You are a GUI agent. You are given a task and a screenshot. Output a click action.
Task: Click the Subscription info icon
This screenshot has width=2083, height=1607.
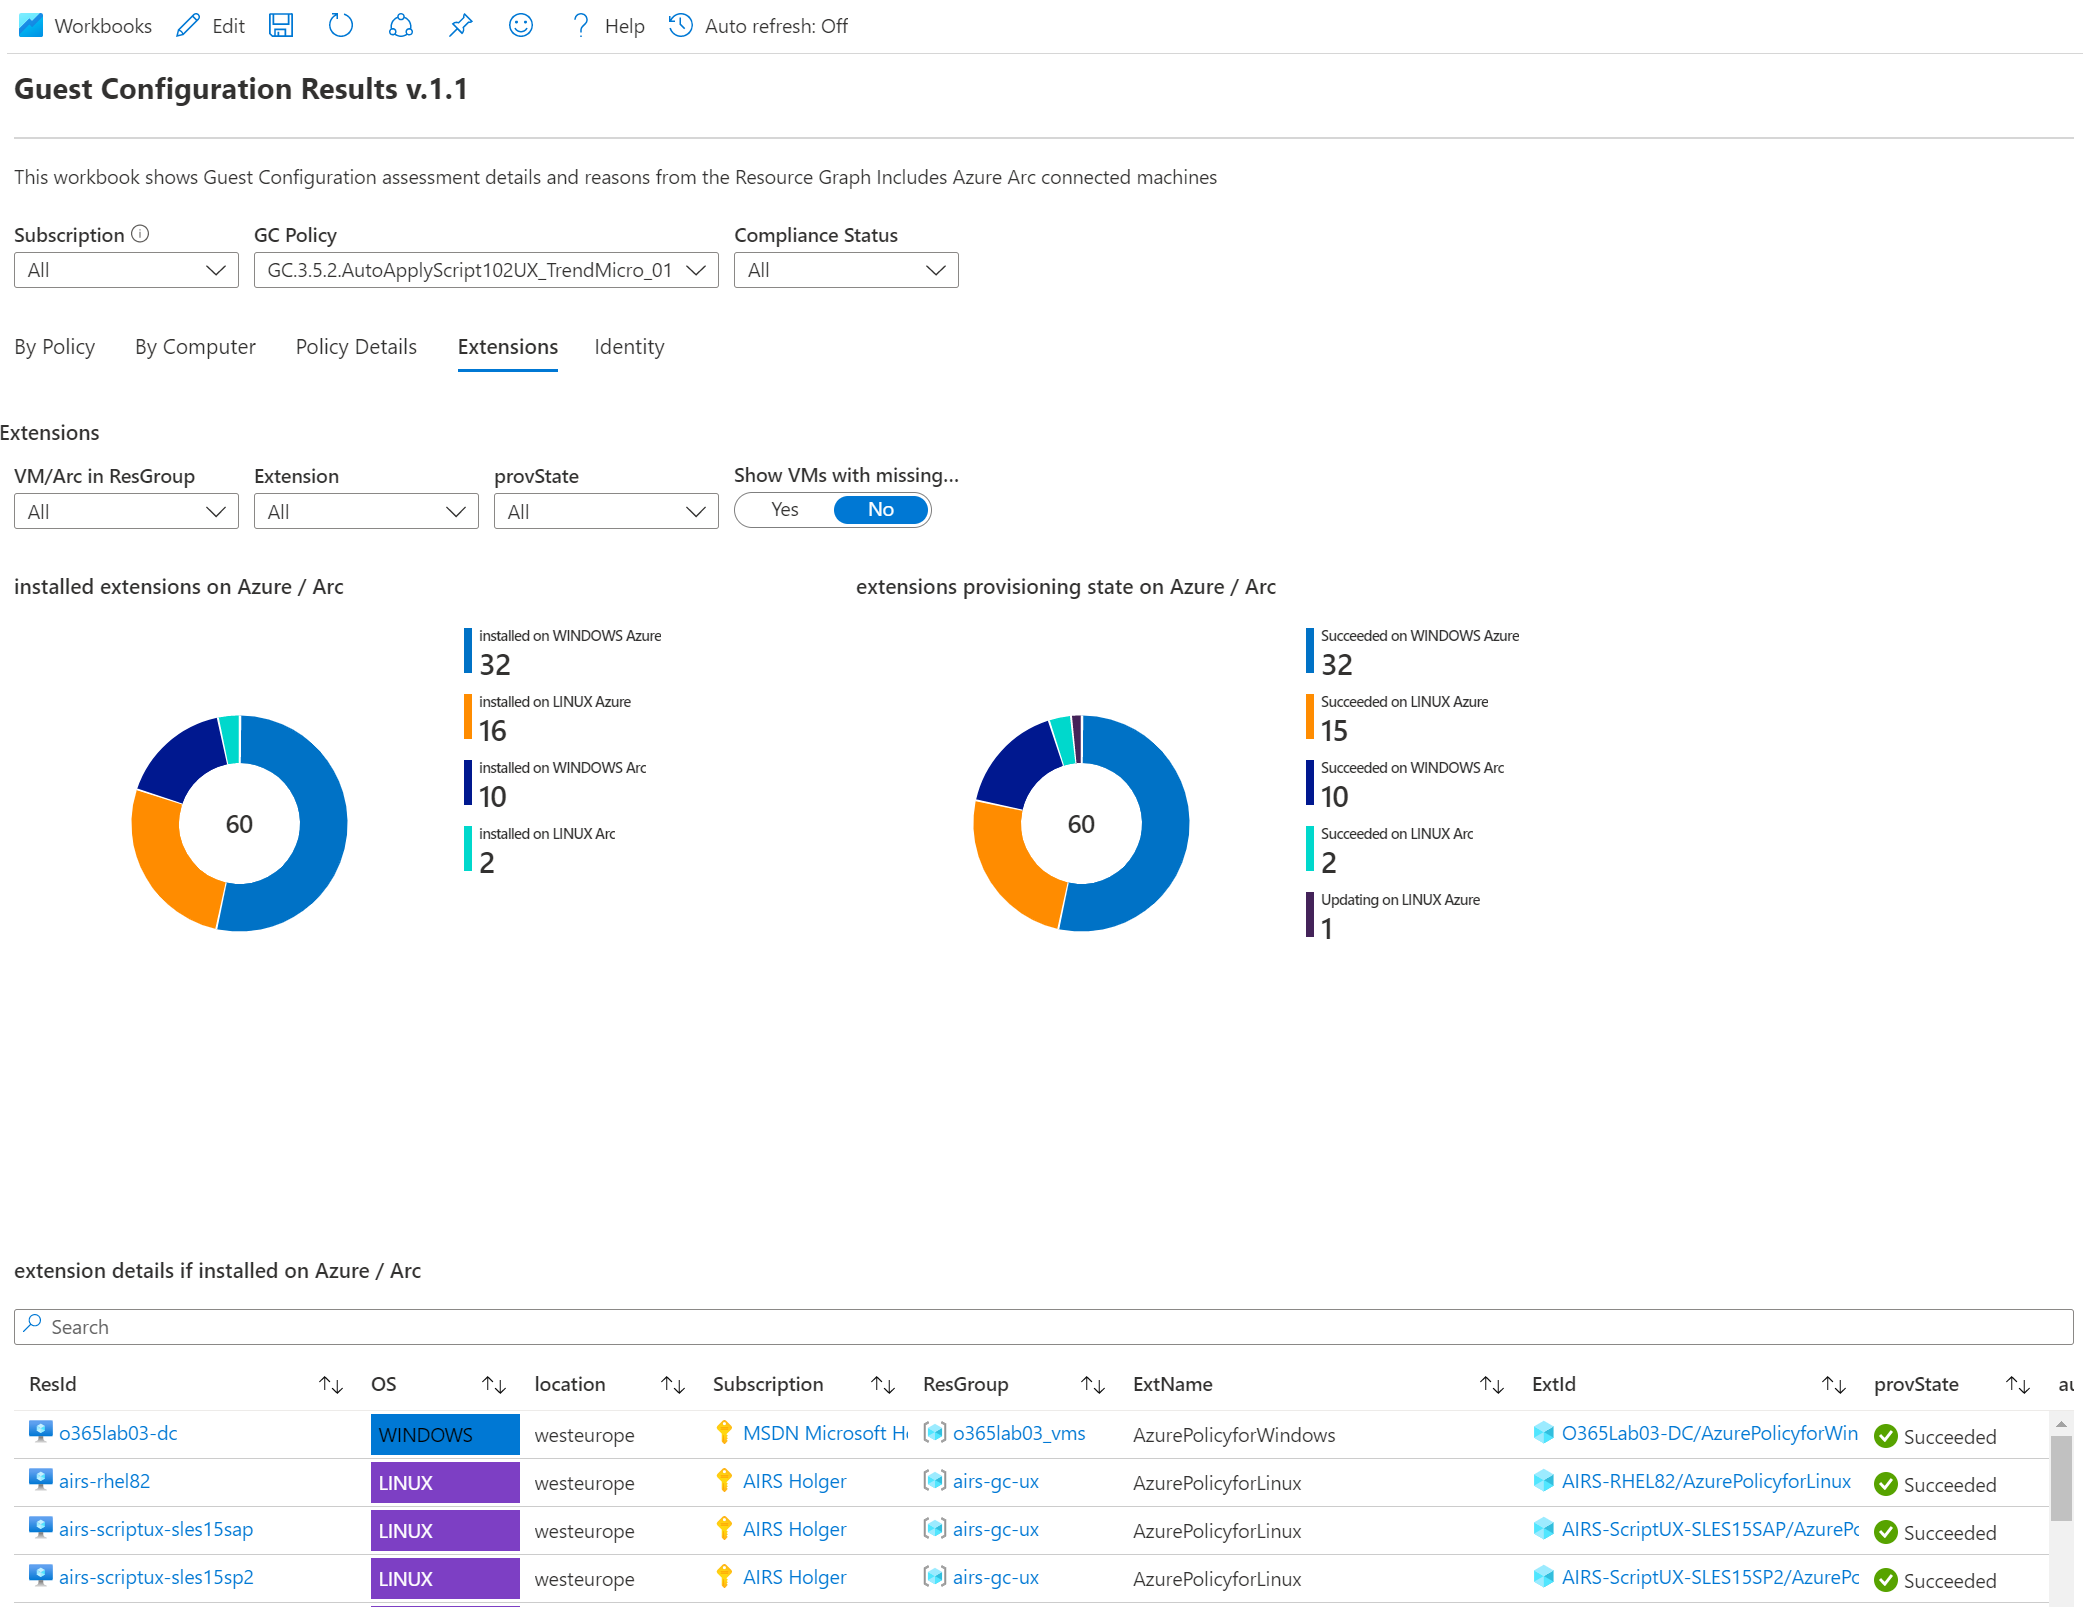pos(140,234)
